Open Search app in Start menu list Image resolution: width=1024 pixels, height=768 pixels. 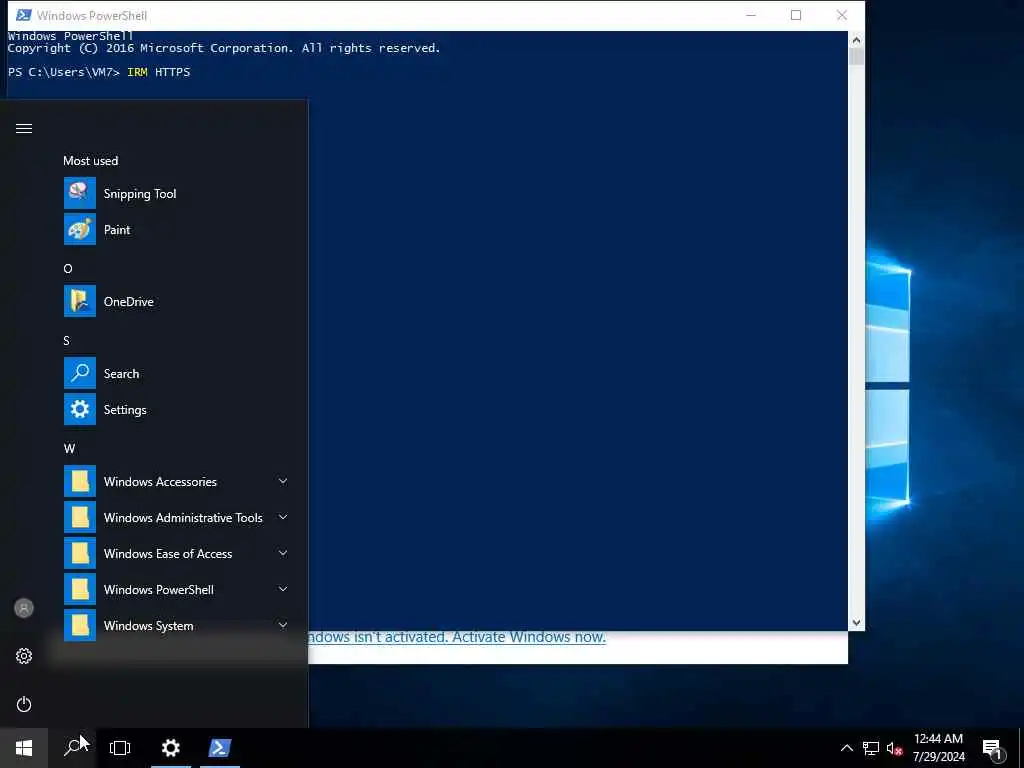(x=177, y=374)
